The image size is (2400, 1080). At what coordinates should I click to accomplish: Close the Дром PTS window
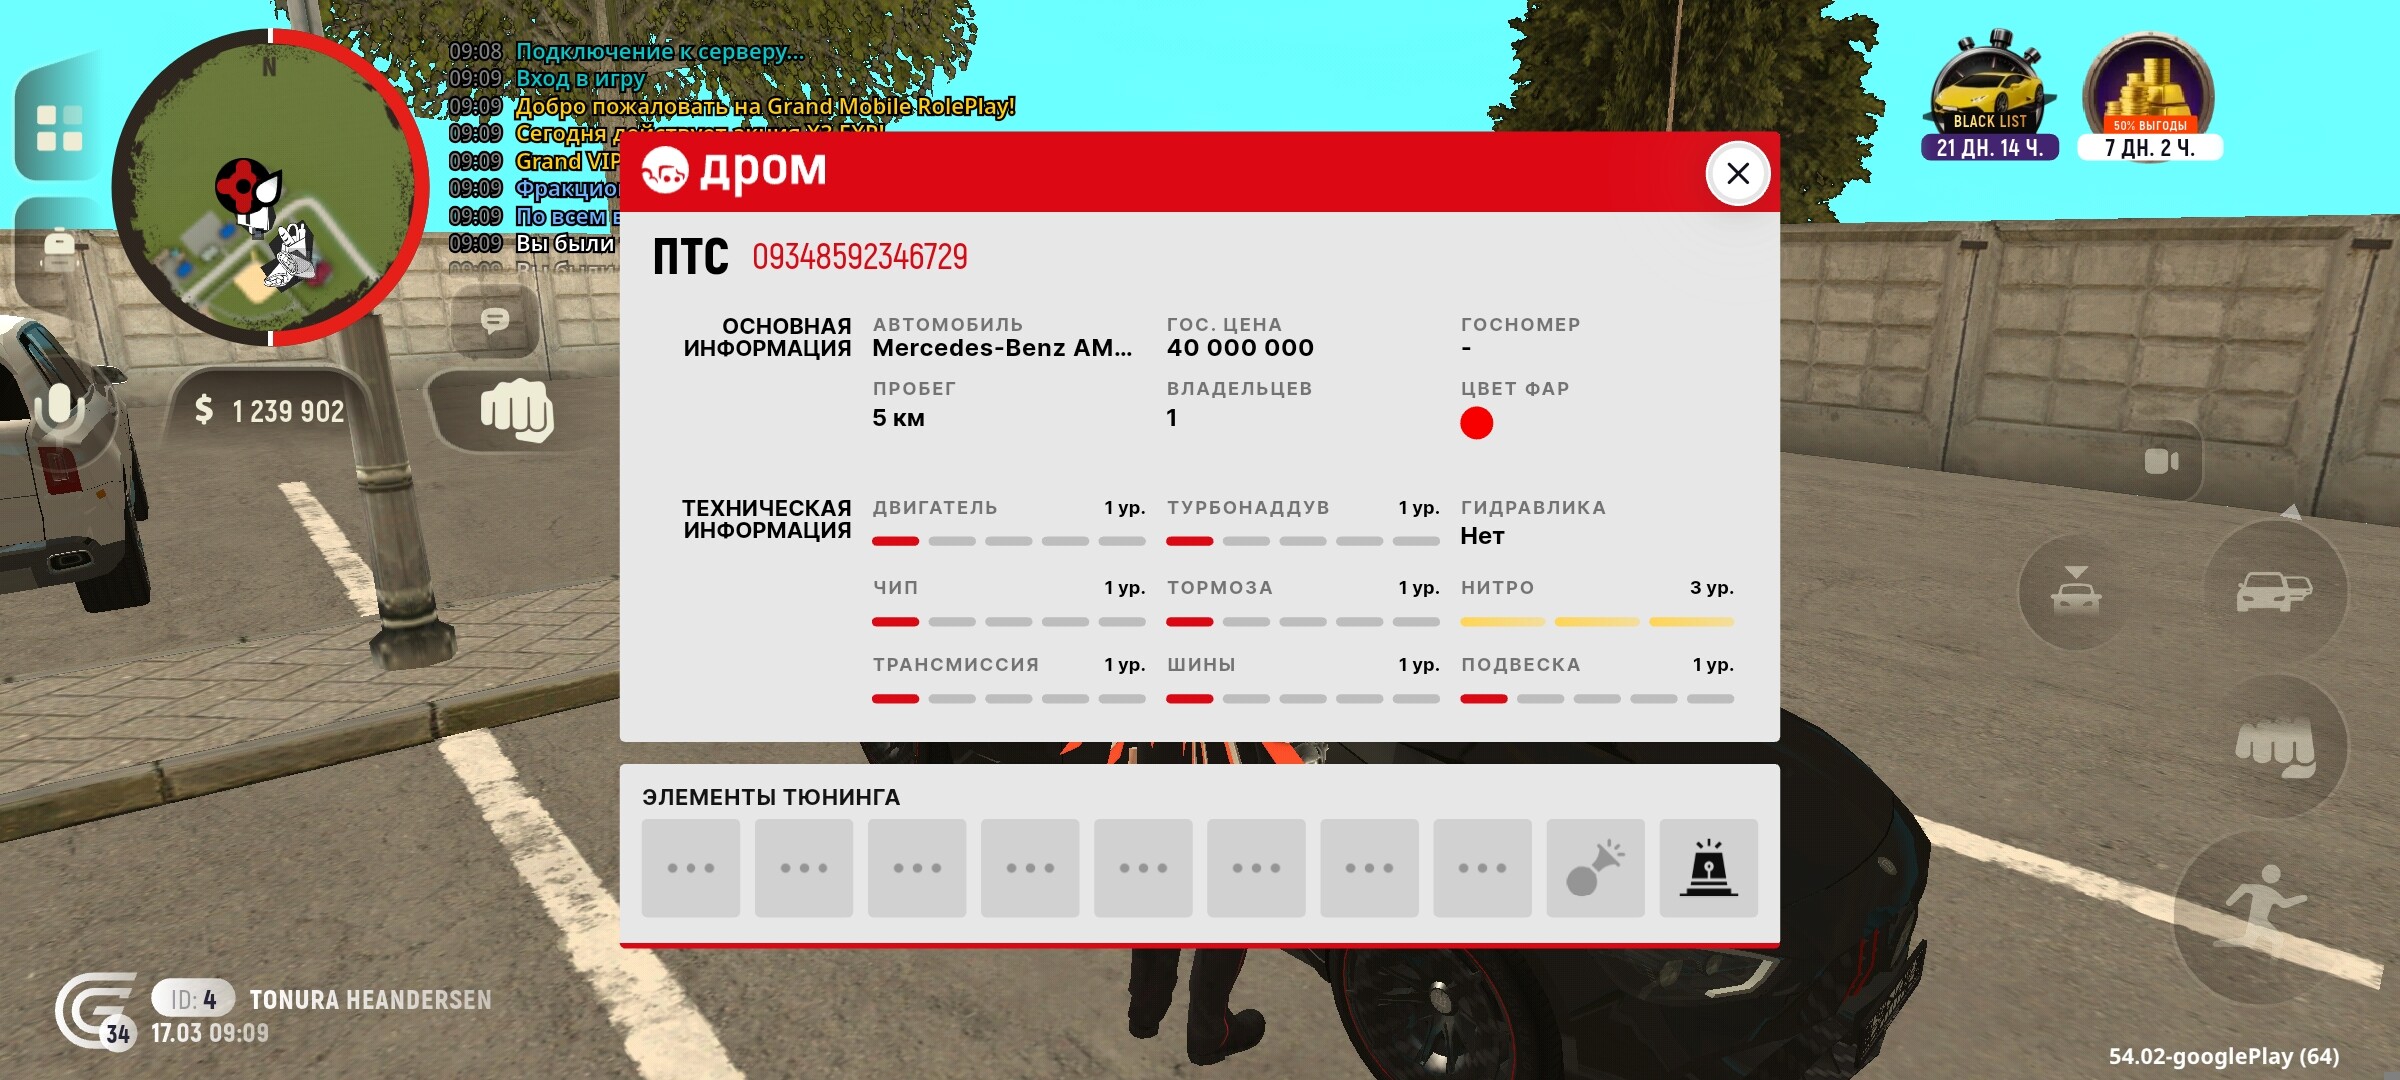[x=1737, y=173]
